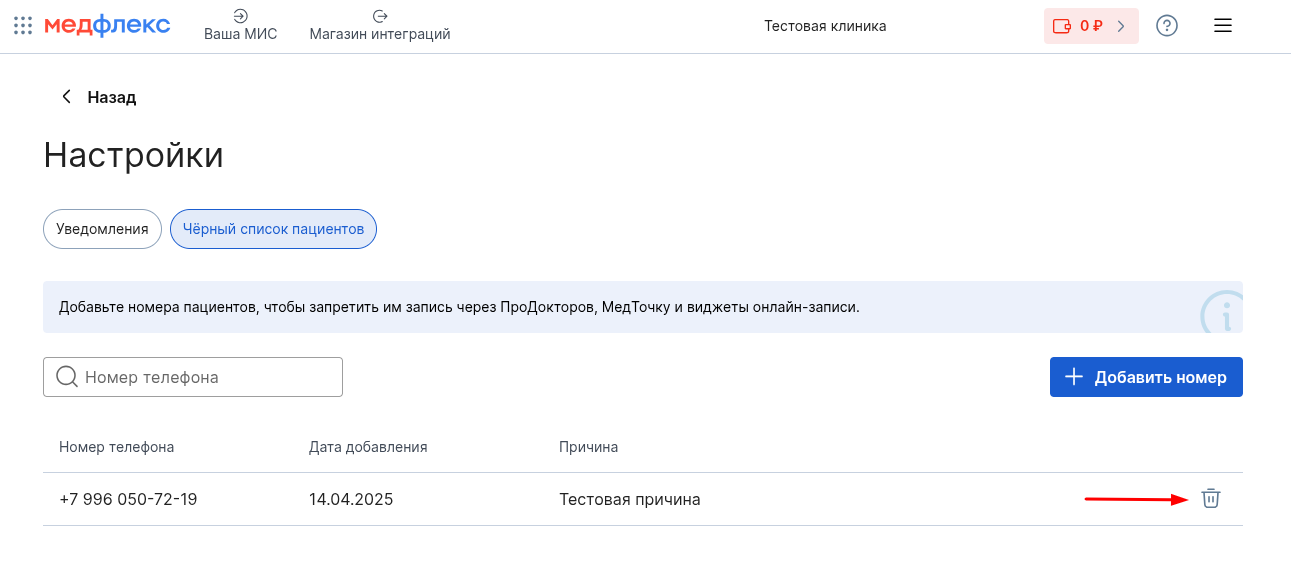Open Магазин интеграций in the top navigation
1291x587 pixels.
pyautogui.click(x=380, y=26)
